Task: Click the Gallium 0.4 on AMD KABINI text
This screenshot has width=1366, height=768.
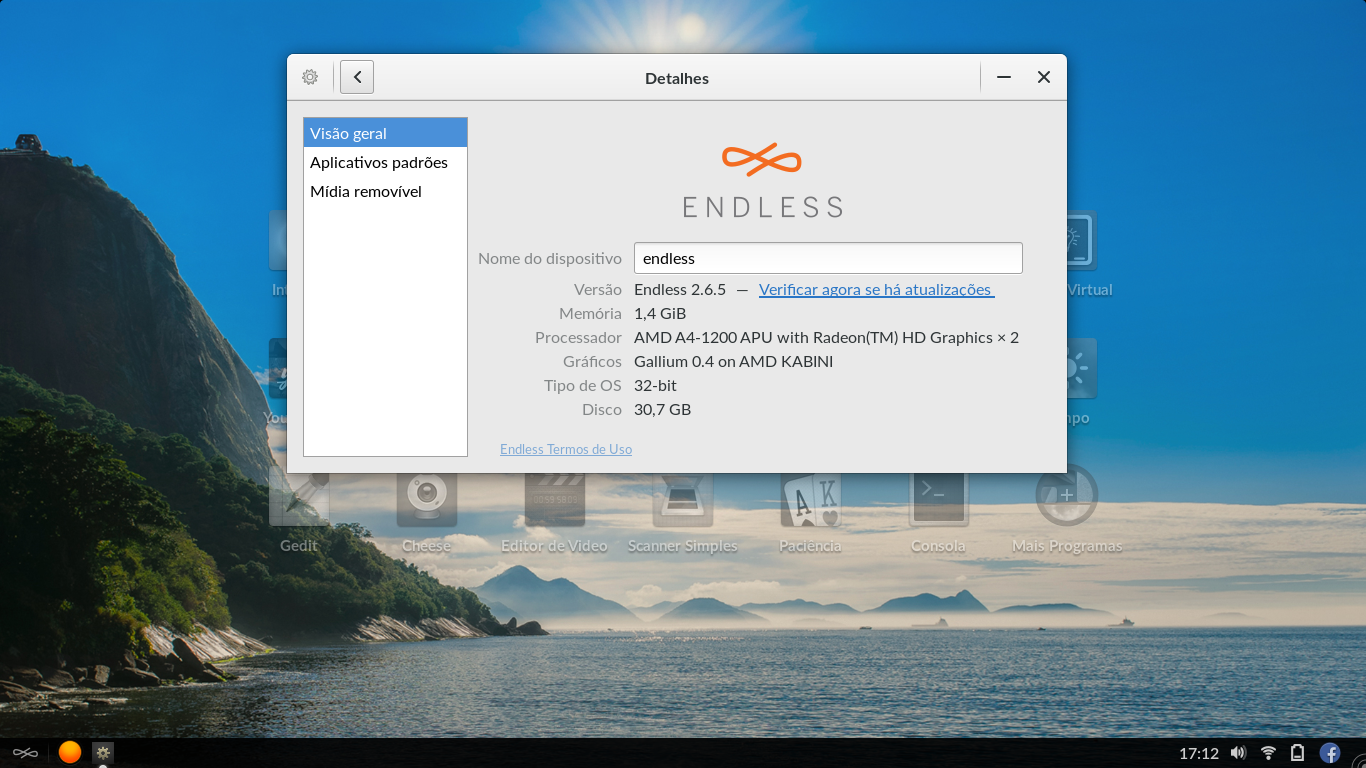Action: (733, 362)
